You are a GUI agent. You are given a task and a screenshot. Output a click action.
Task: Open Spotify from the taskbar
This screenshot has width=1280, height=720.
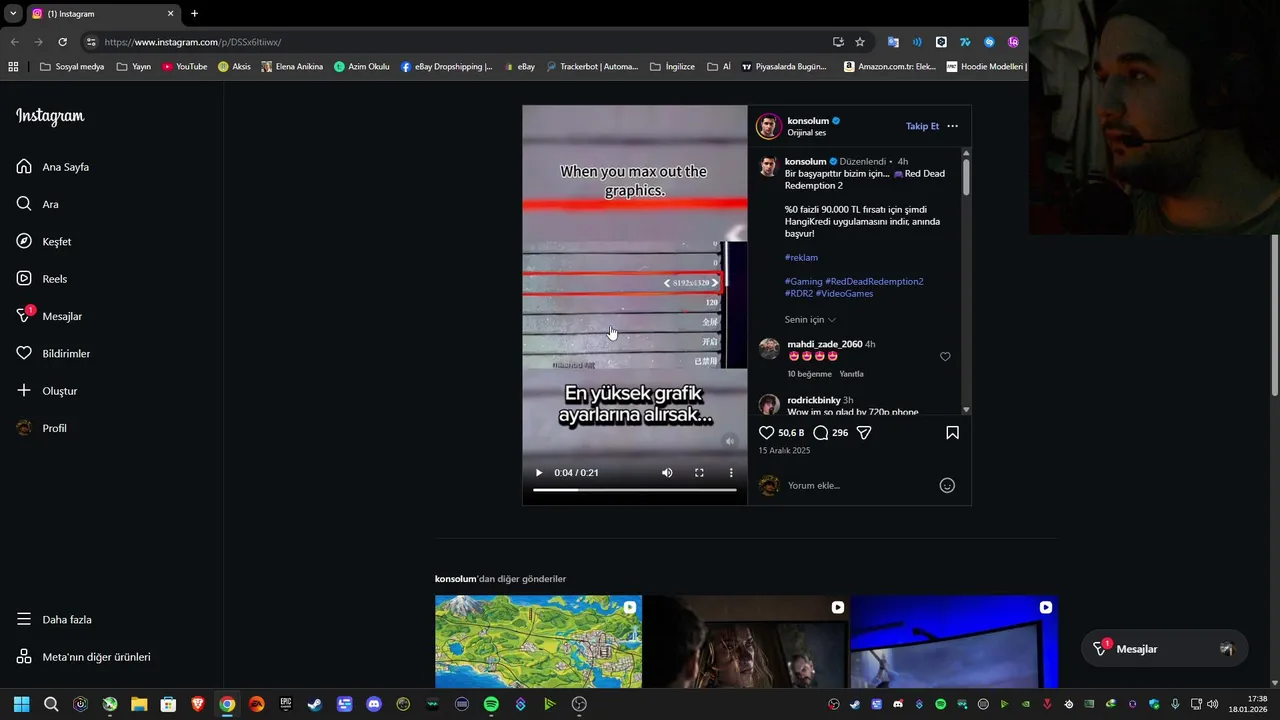click(491, 704)
